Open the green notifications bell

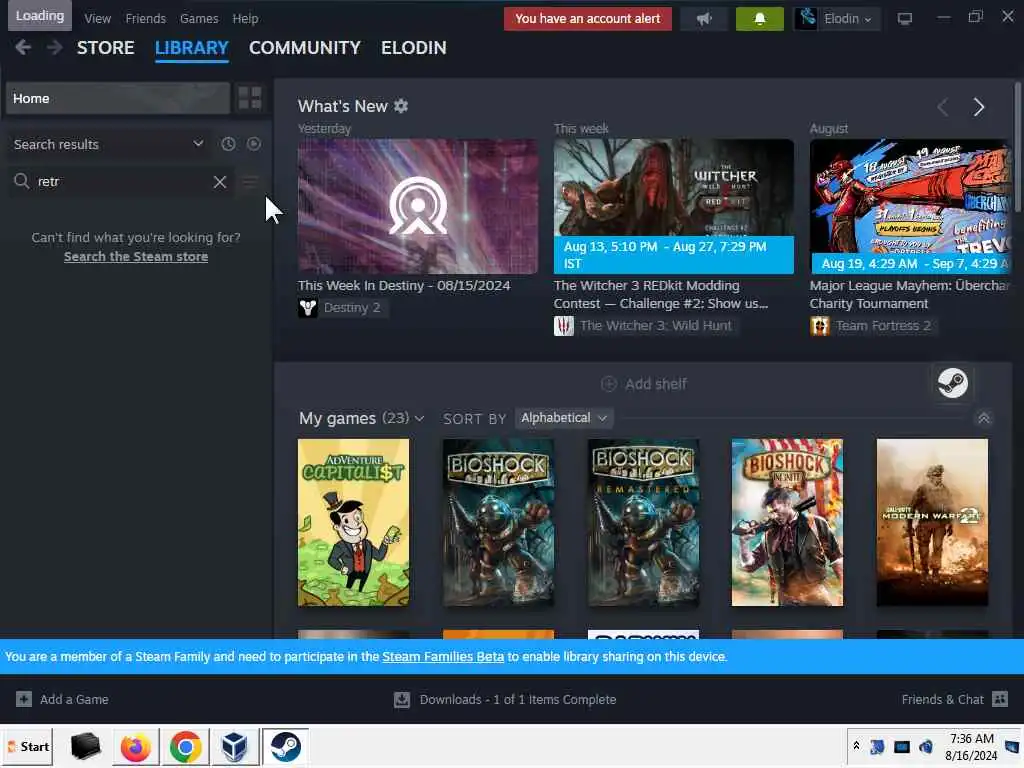[x=760, y=18]
